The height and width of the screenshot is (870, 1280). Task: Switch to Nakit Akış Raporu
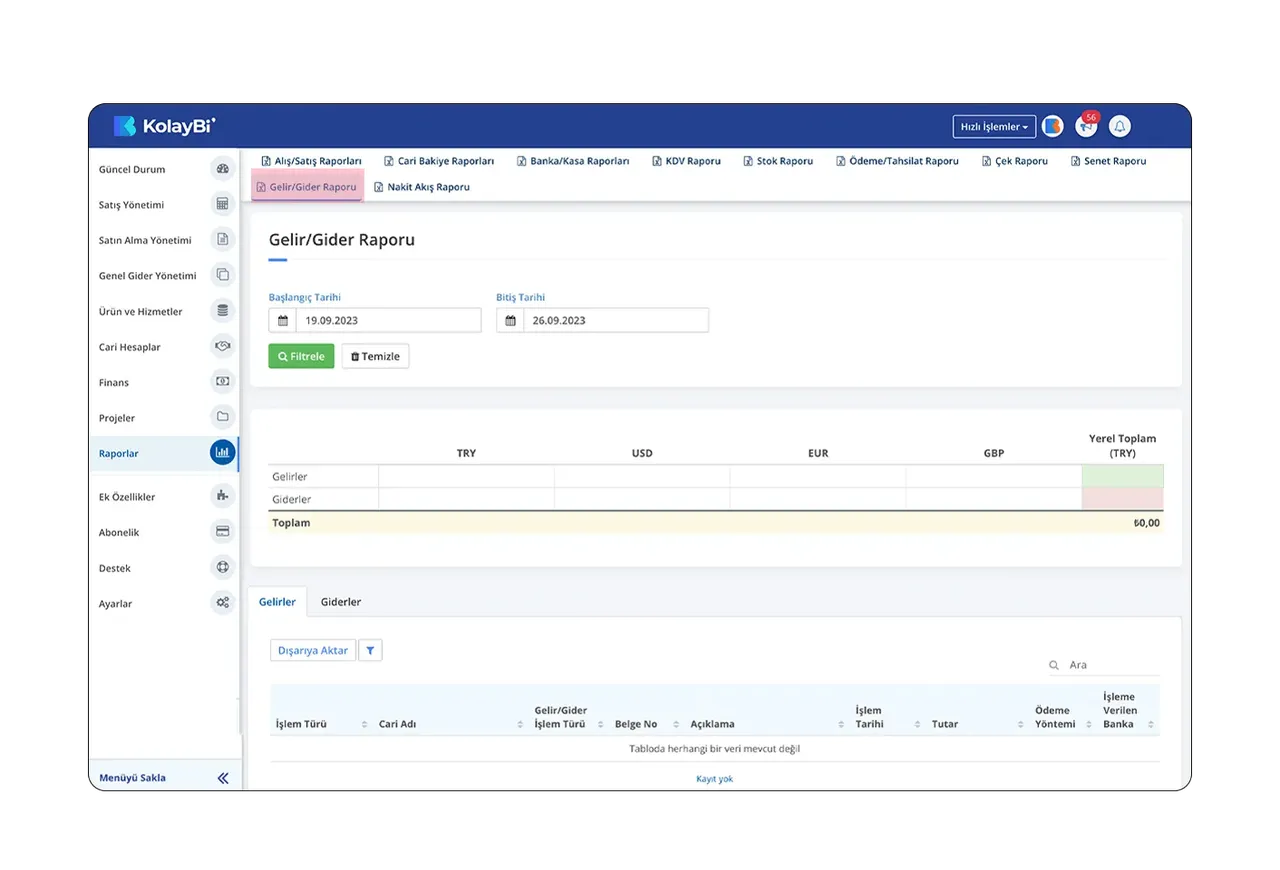point(421,187)
